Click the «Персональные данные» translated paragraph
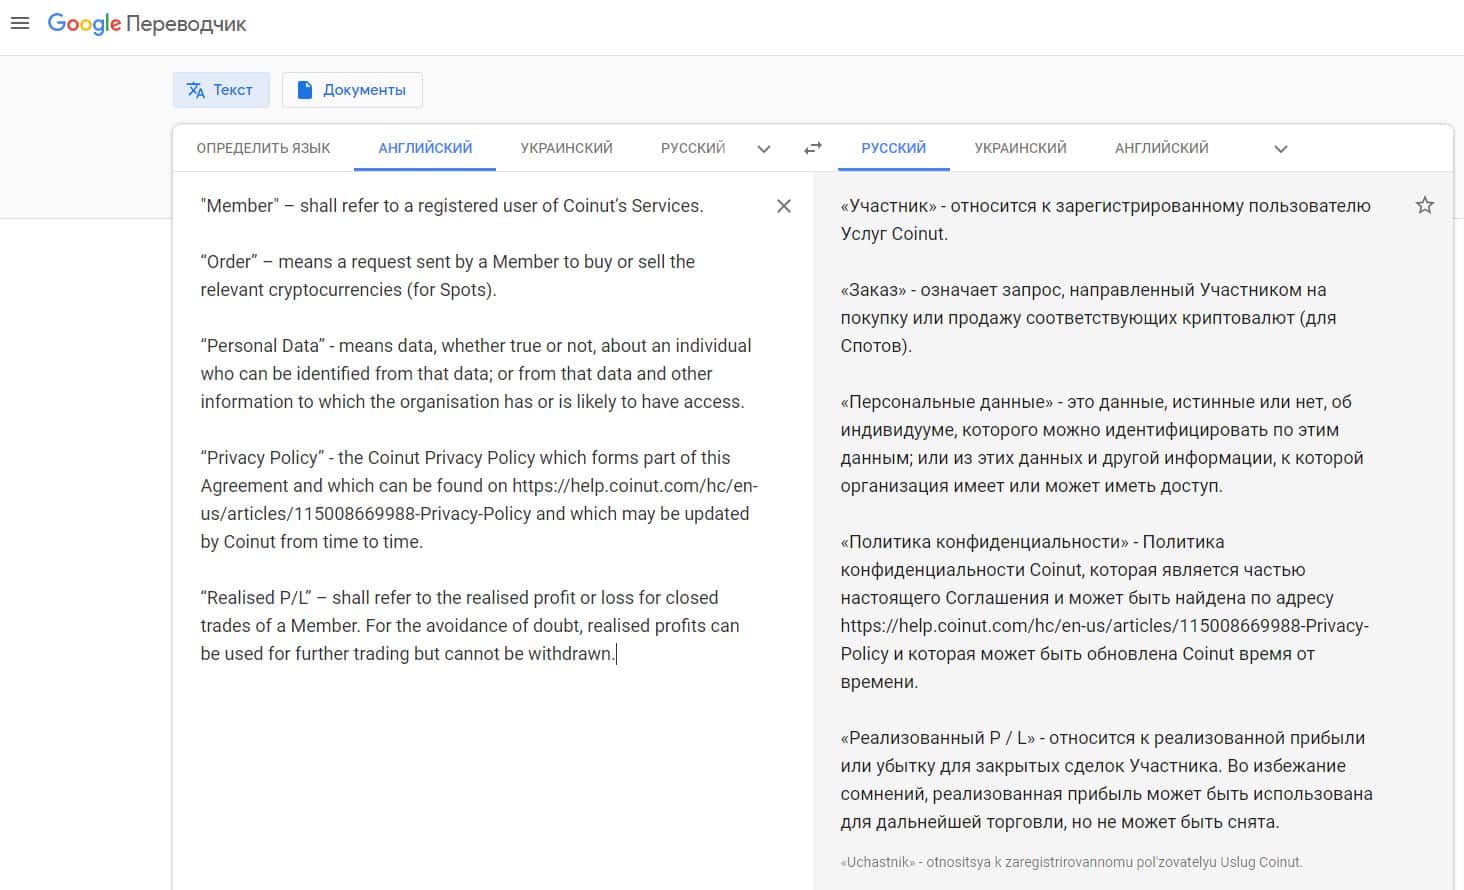Screen dimensions: 1464x890 1102,444
